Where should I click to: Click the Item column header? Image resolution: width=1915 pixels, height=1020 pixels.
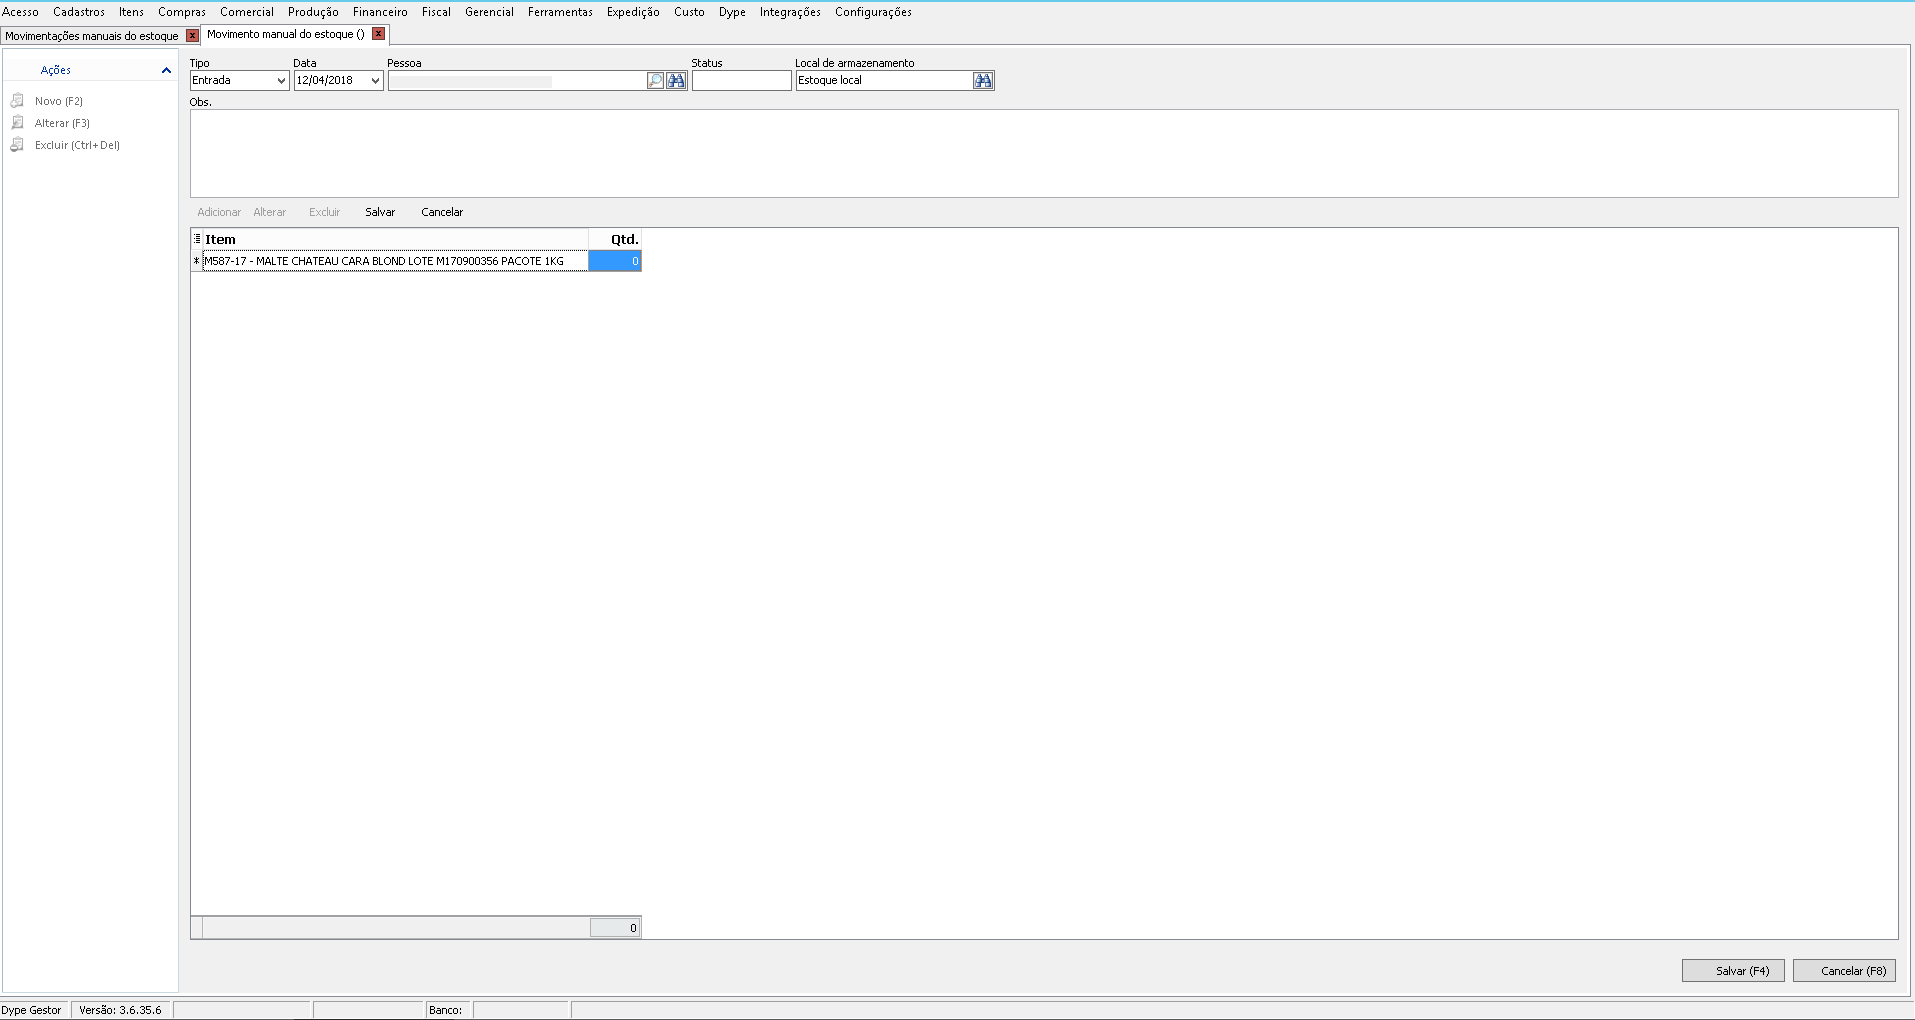coord(396,239)
